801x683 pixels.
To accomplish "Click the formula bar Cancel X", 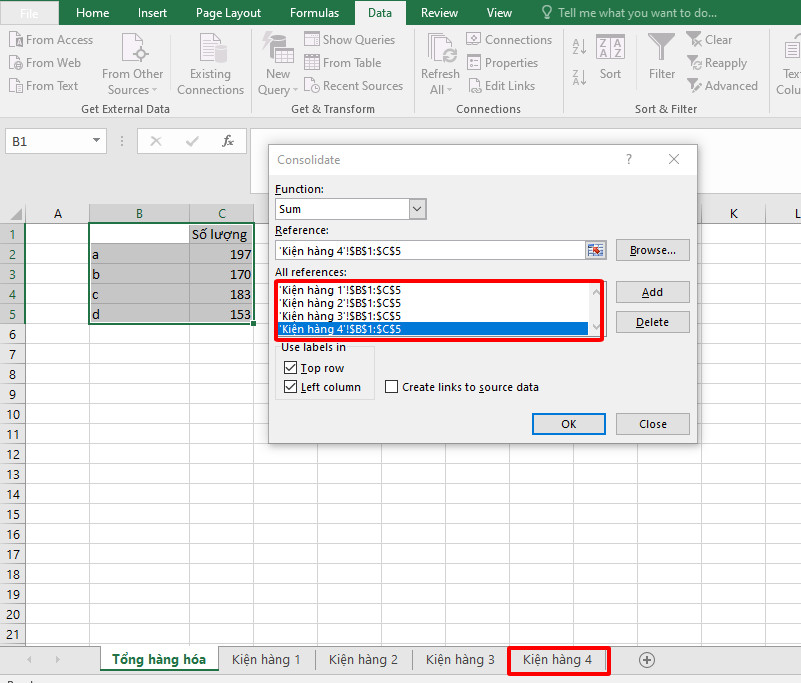I will tap(156, 141).
